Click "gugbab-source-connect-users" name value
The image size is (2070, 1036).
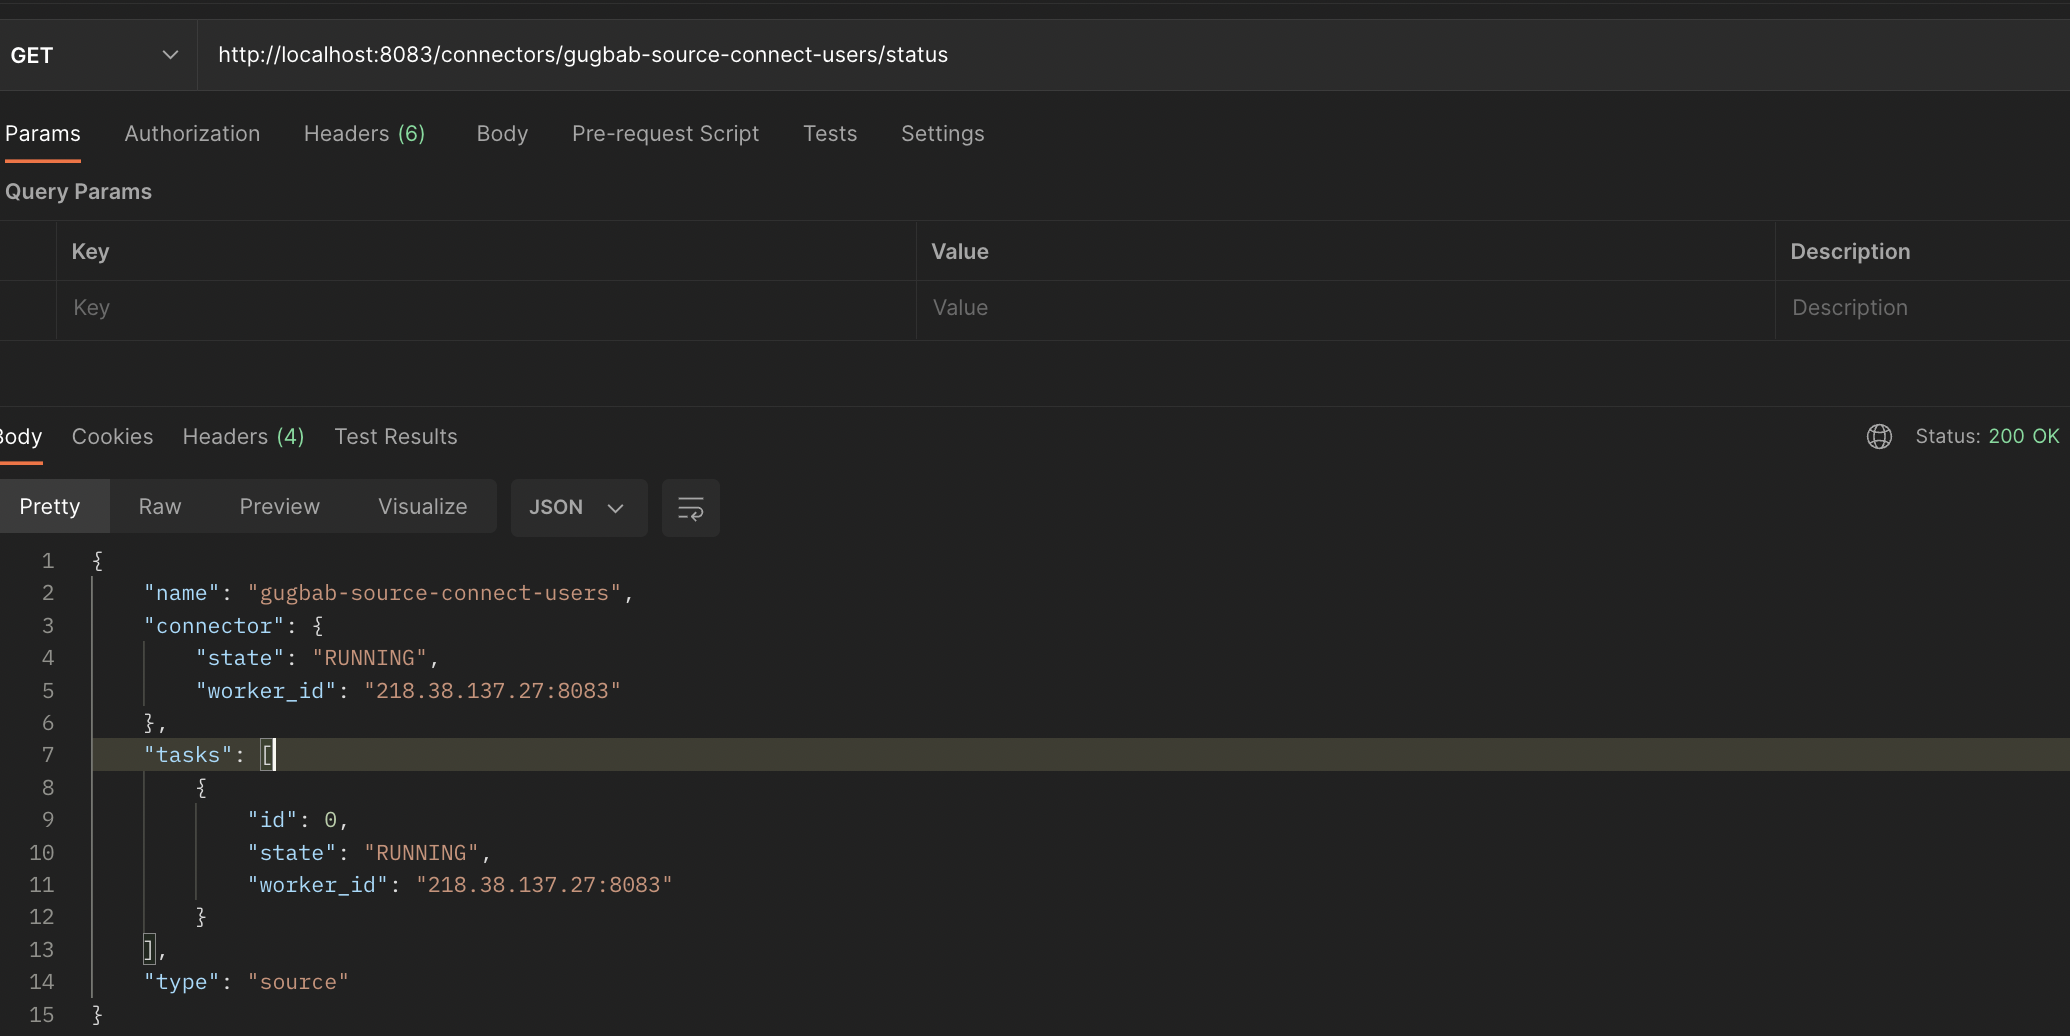click(x=434, y=593)
